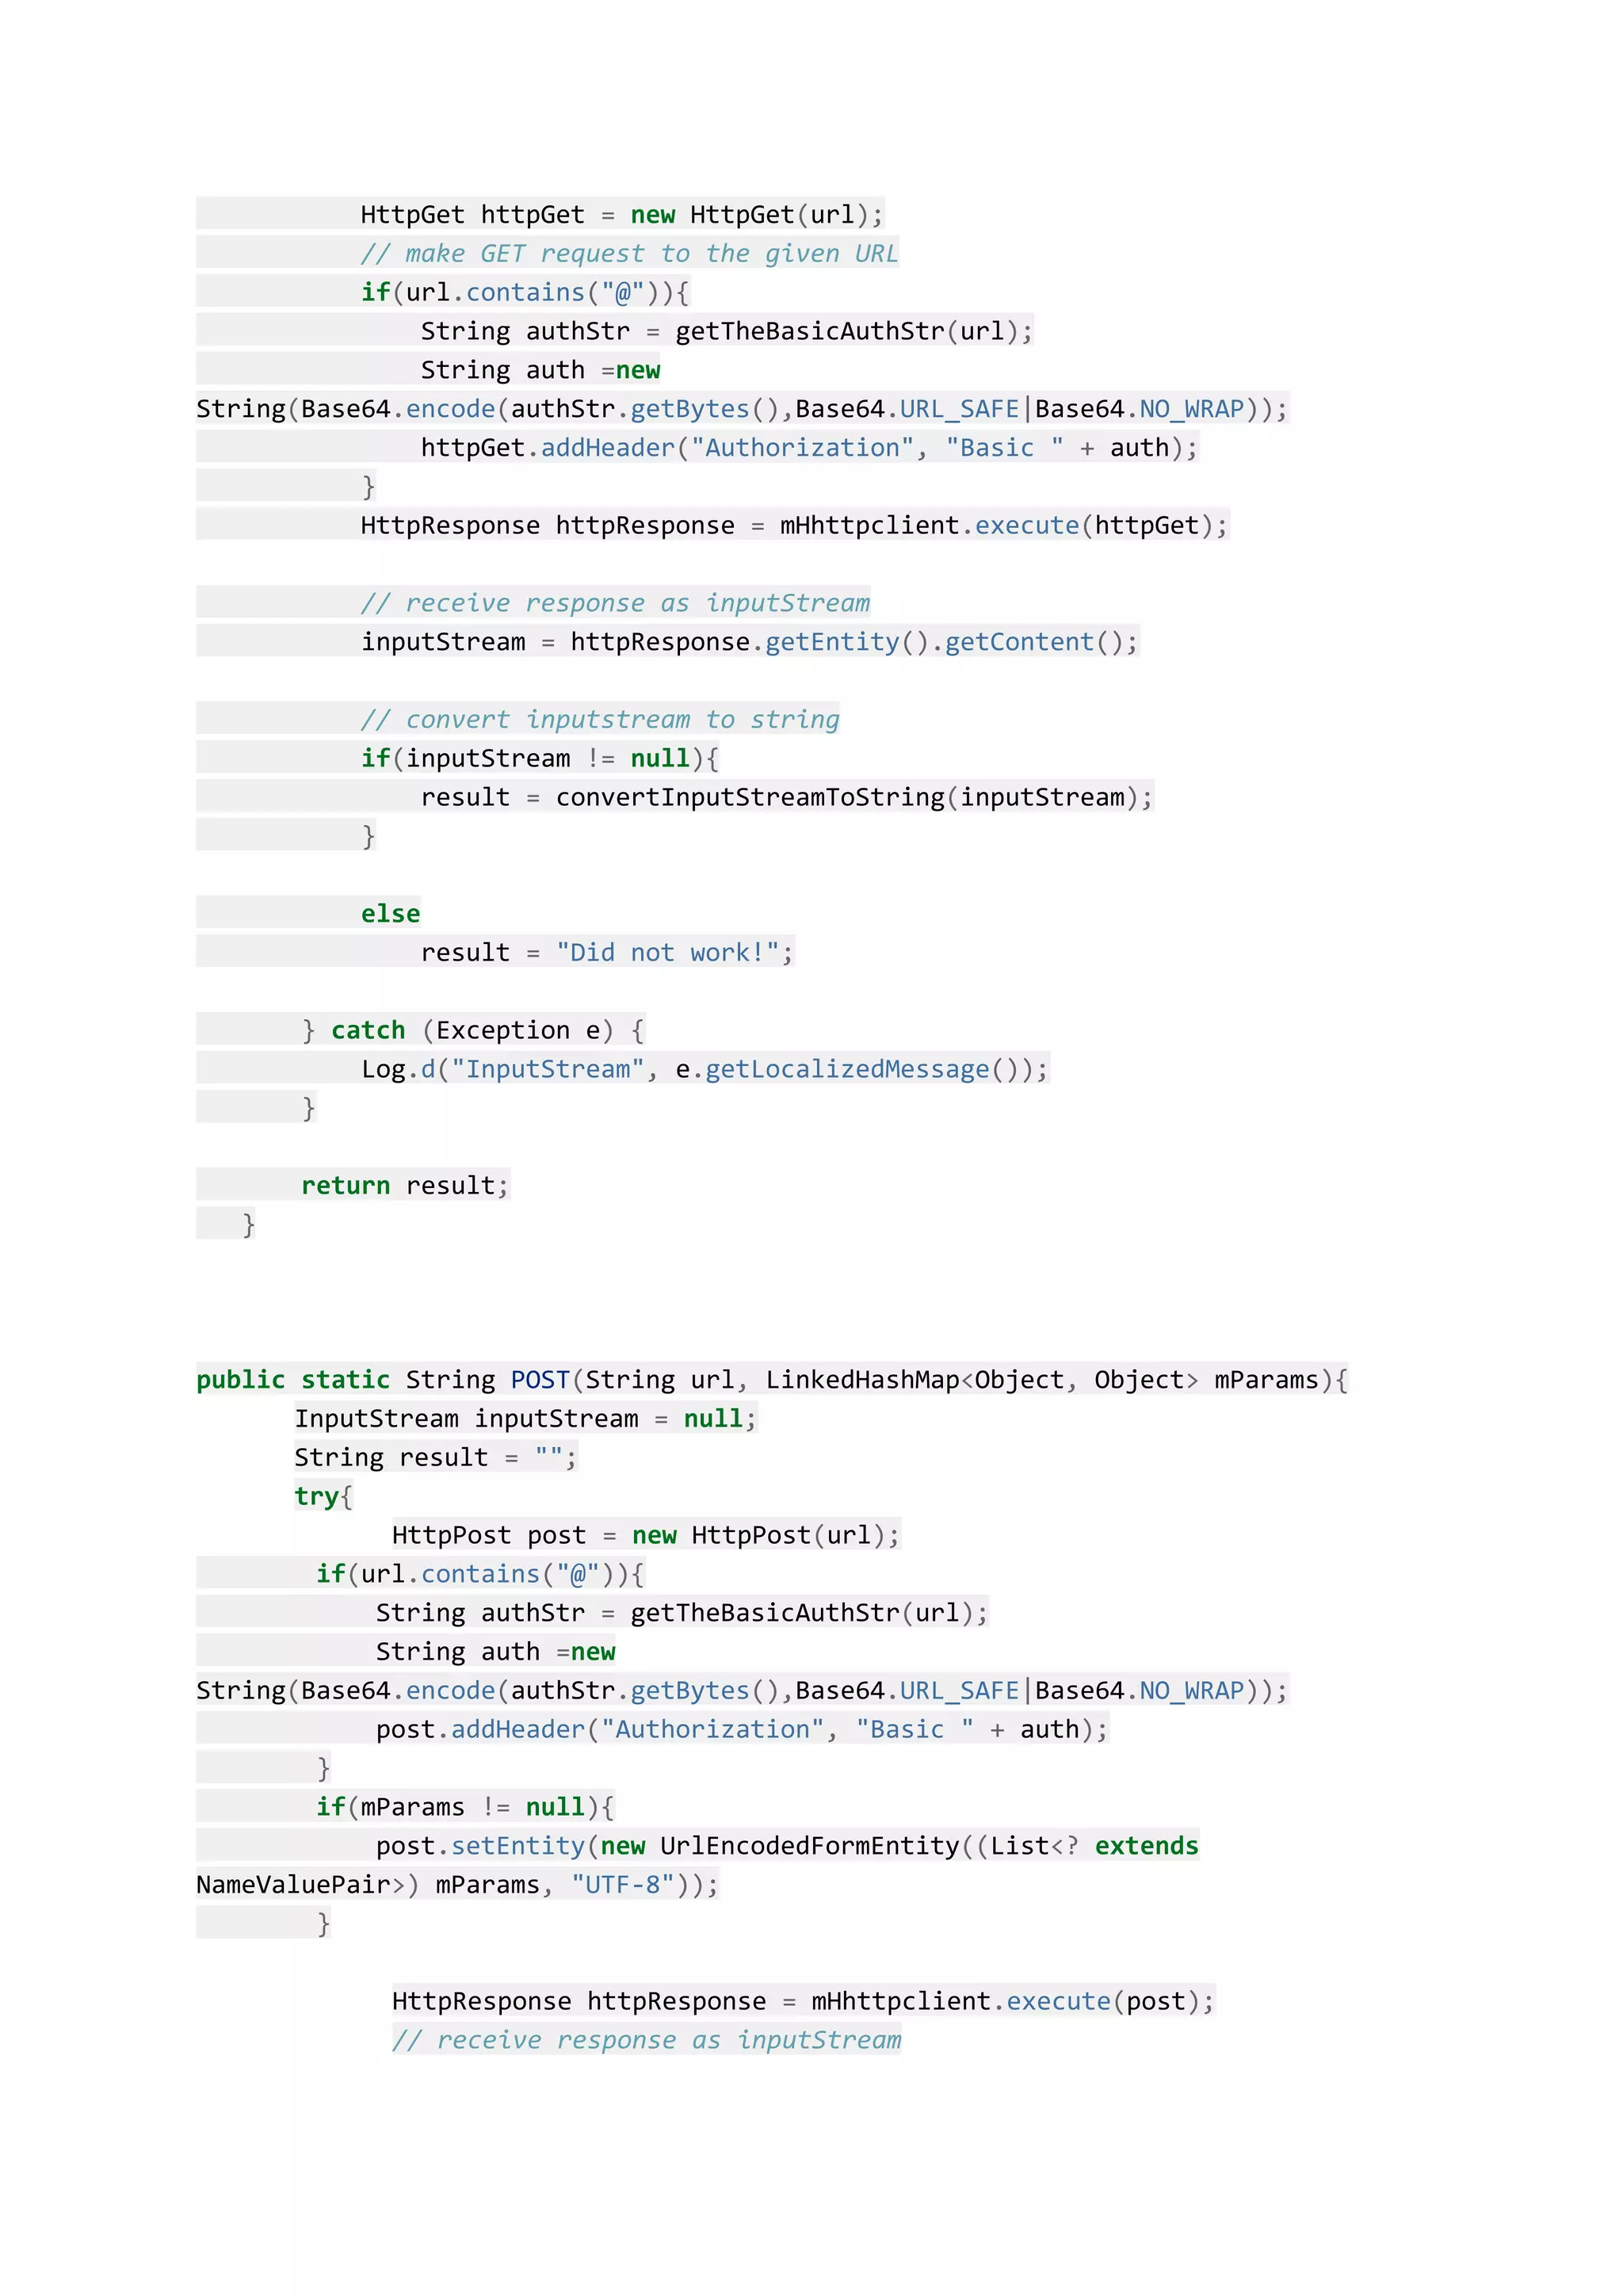Click the post.addHeader method call
The image size is (1623, 2296).
point(517,1730)
